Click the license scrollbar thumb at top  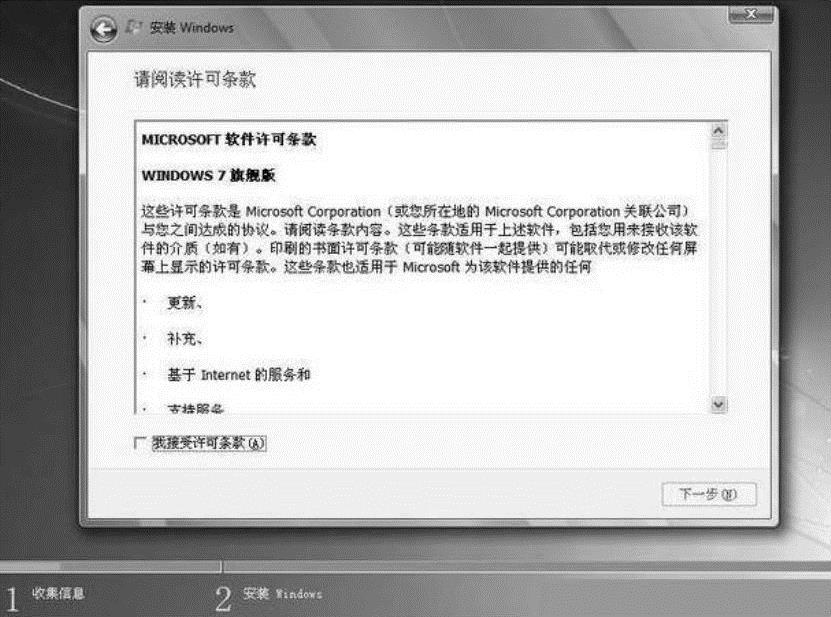pos(718,144)
